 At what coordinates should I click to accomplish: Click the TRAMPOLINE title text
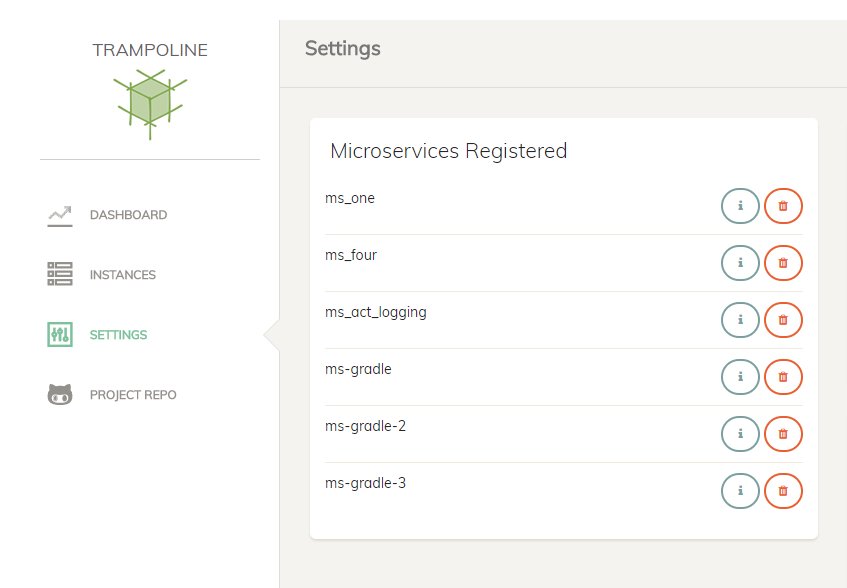(150, 50)
